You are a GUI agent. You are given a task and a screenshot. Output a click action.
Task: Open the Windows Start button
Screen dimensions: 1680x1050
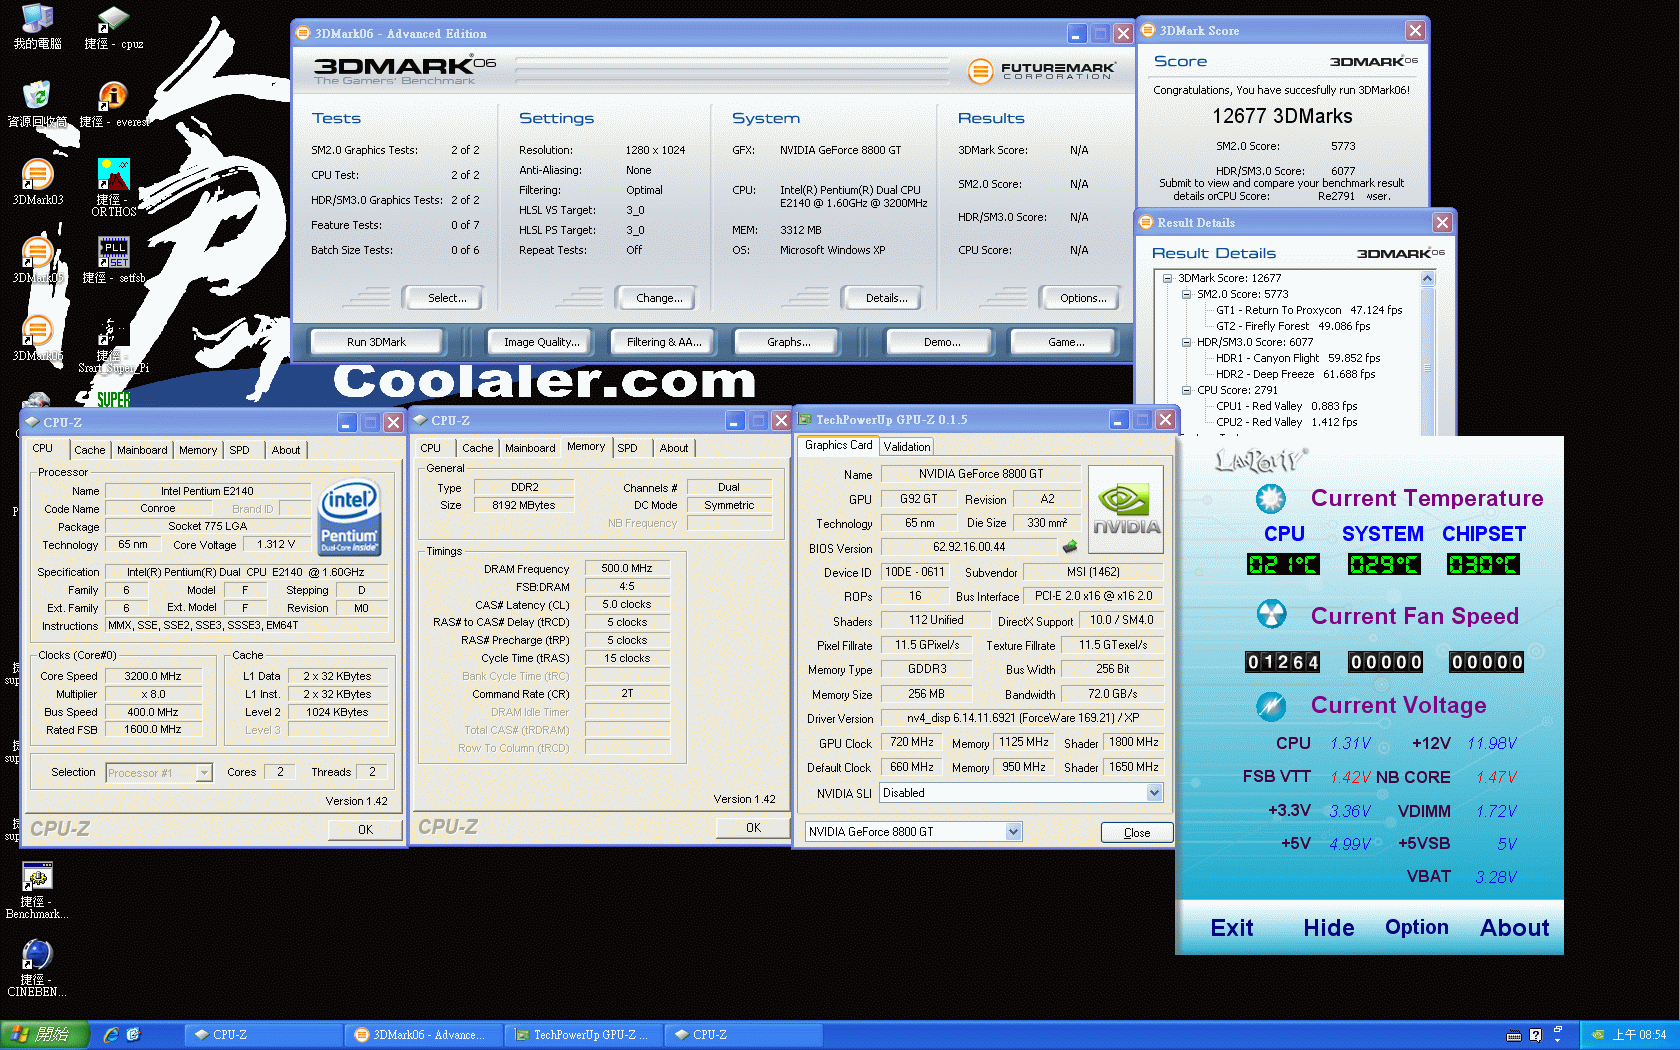pos(44,1035)
